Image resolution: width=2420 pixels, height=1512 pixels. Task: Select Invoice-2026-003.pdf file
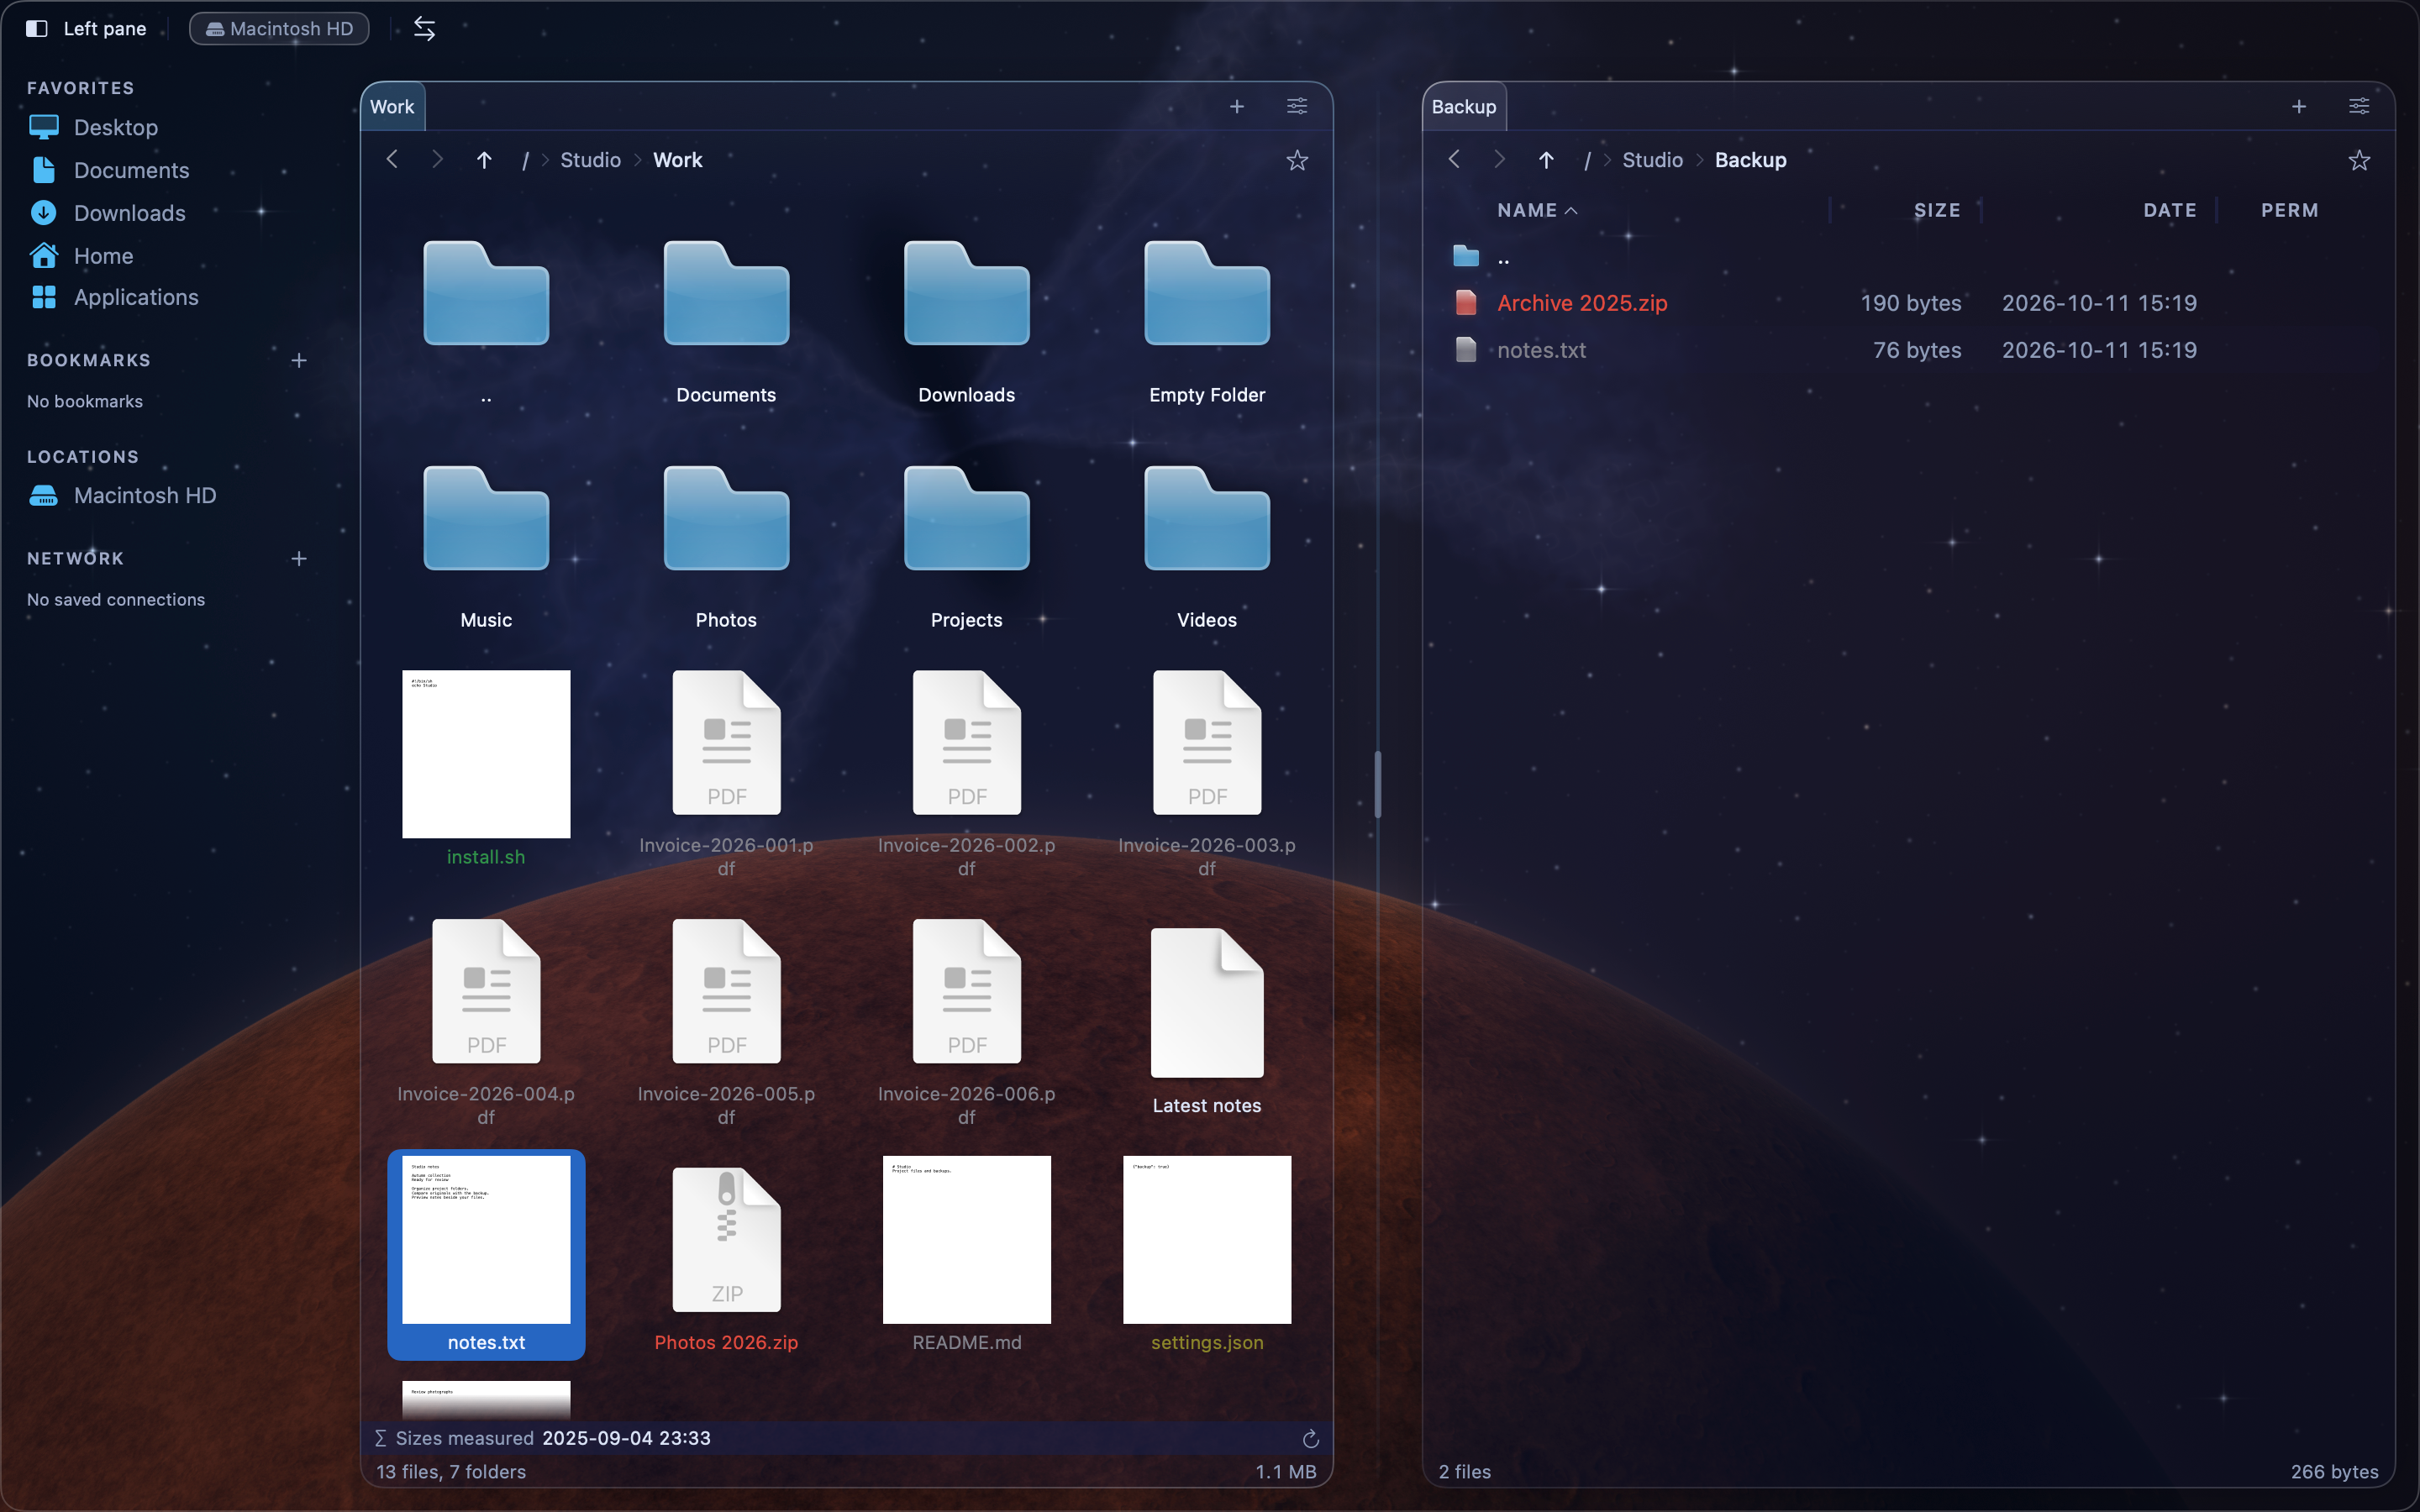1207,774
